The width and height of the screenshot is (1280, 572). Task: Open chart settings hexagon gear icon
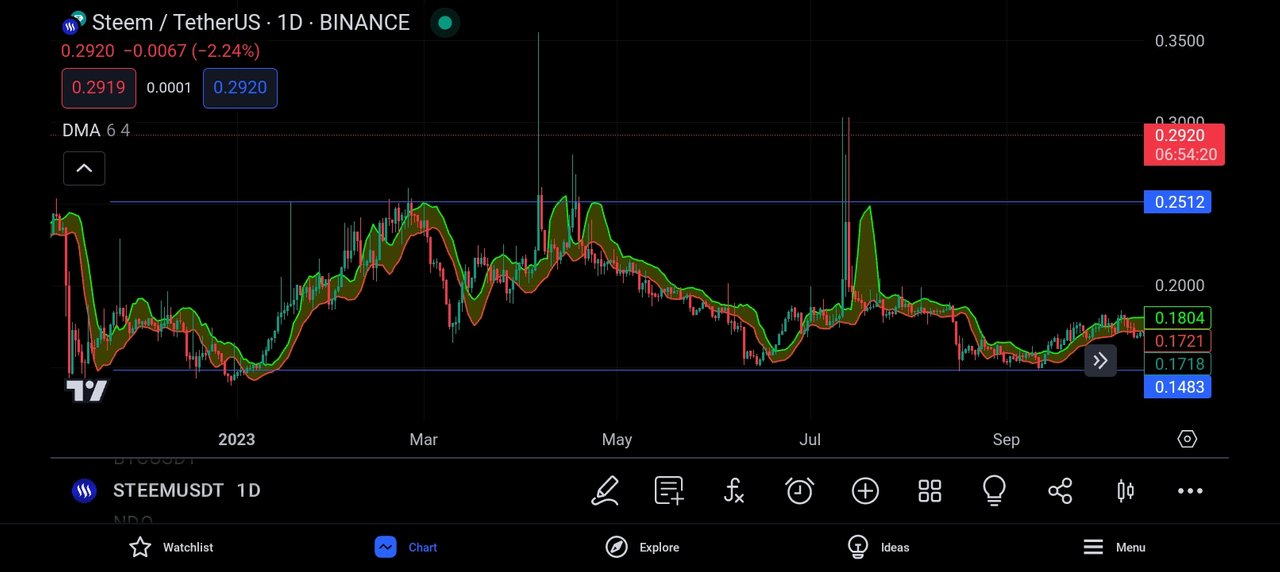pyautogui.click(x=1187, y=439)
